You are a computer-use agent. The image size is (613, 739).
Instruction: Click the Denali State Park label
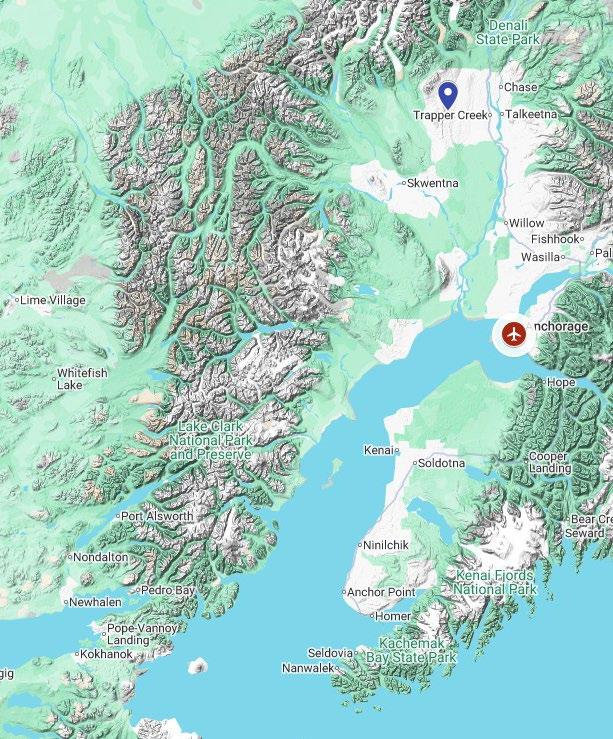[x=507, y=32]
